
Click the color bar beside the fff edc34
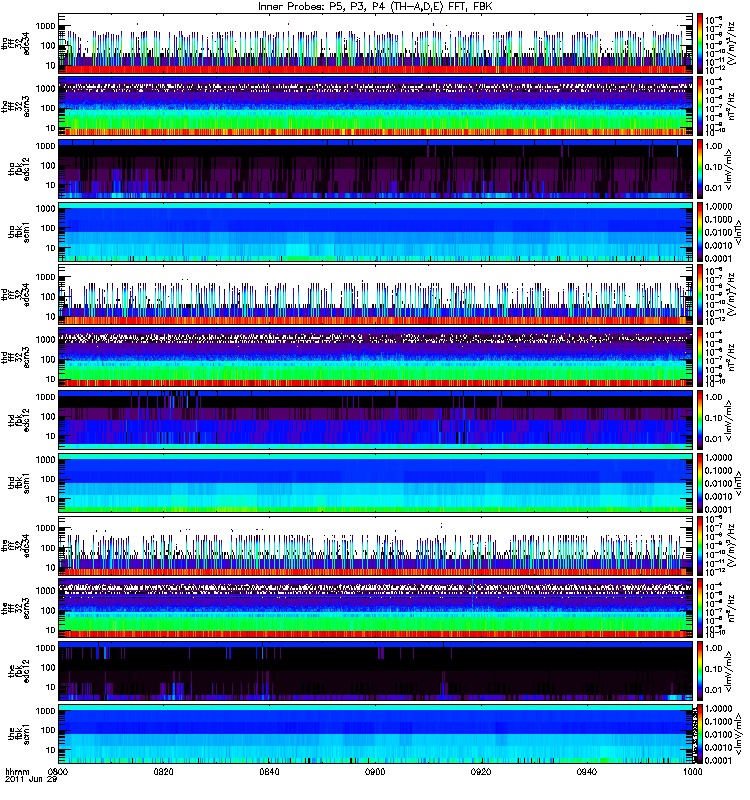pyautogui.click(x=700, y=545)
